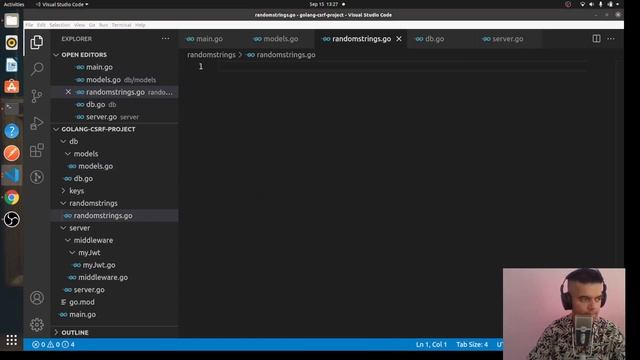Open the Terminal menu
Image resolution: width=640 pixels, height=360 pixels.
point(122,25)
